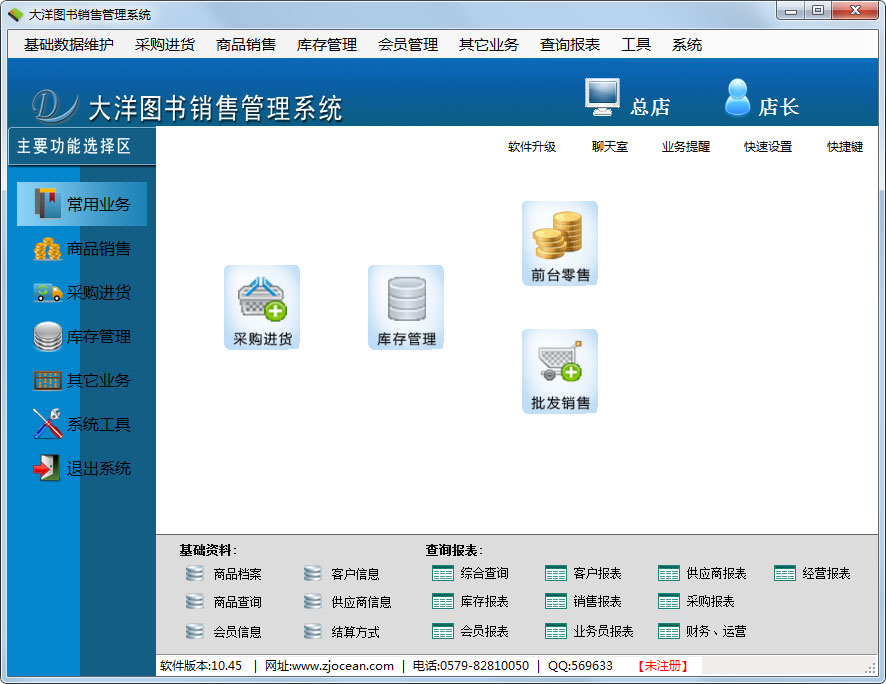Open 客户信息 under 基础资料
This screenshot has height=684, width=886.
coord(341,574)
